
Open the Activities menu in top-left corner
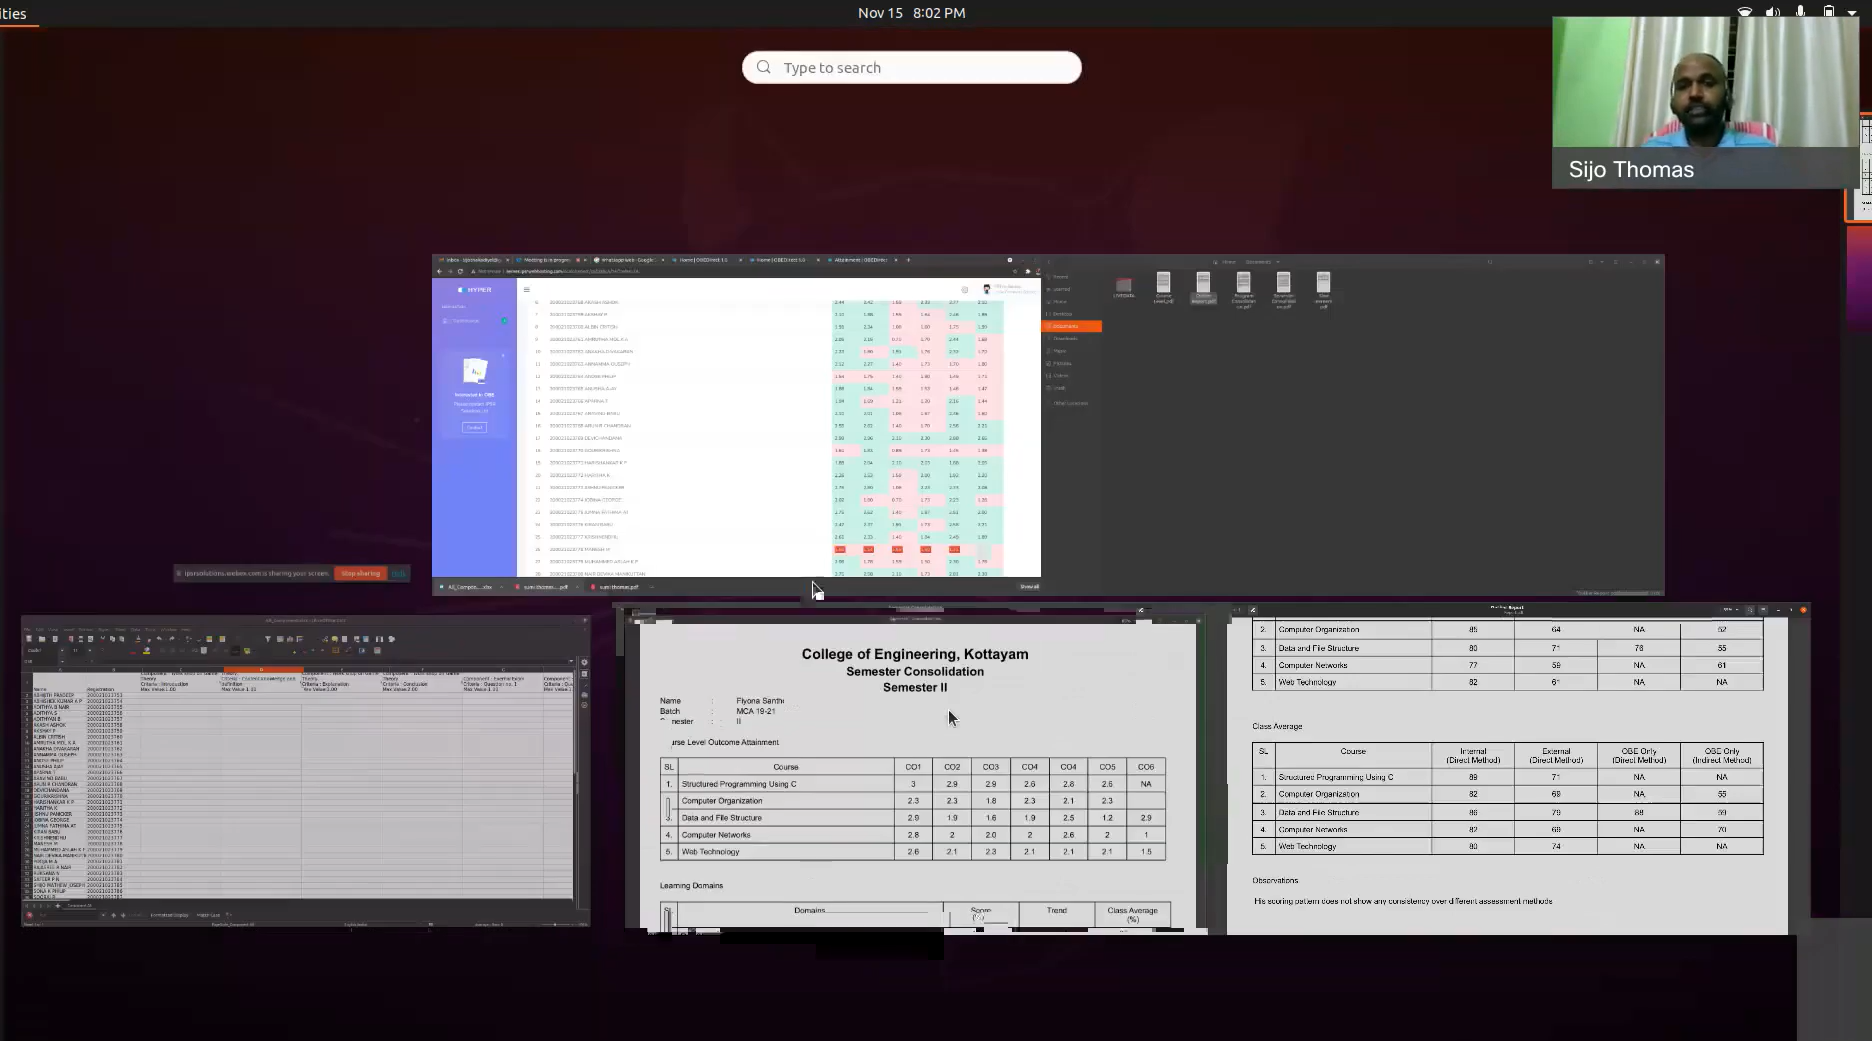[14, 14]
